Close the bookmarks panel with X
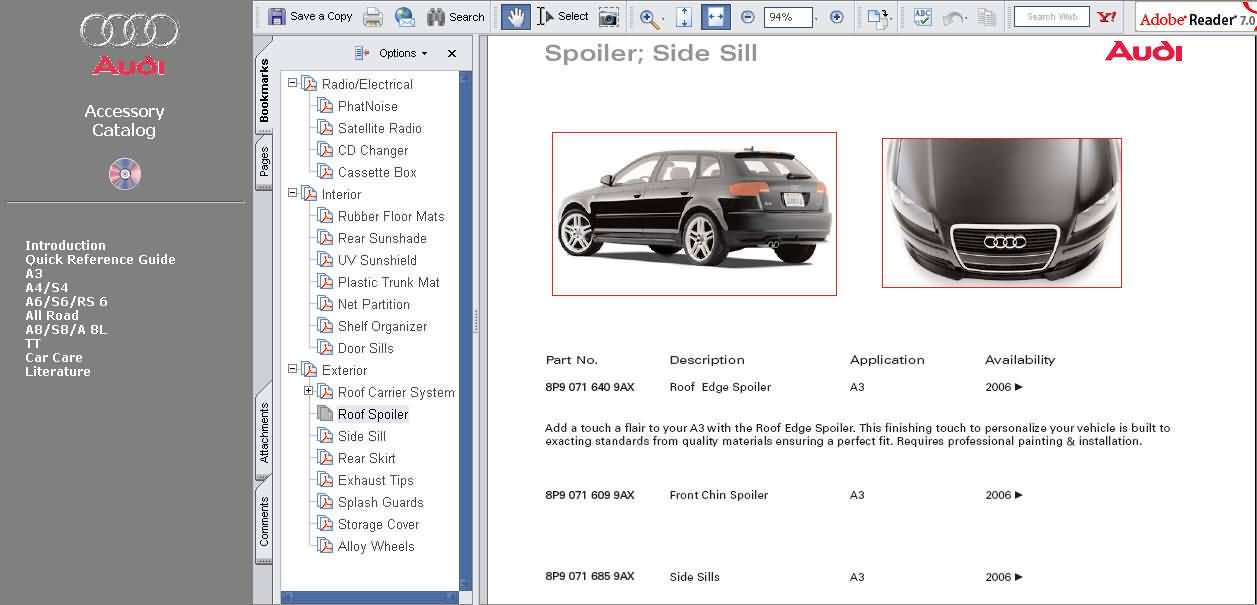1257x605 pixels. coord(452,53)
